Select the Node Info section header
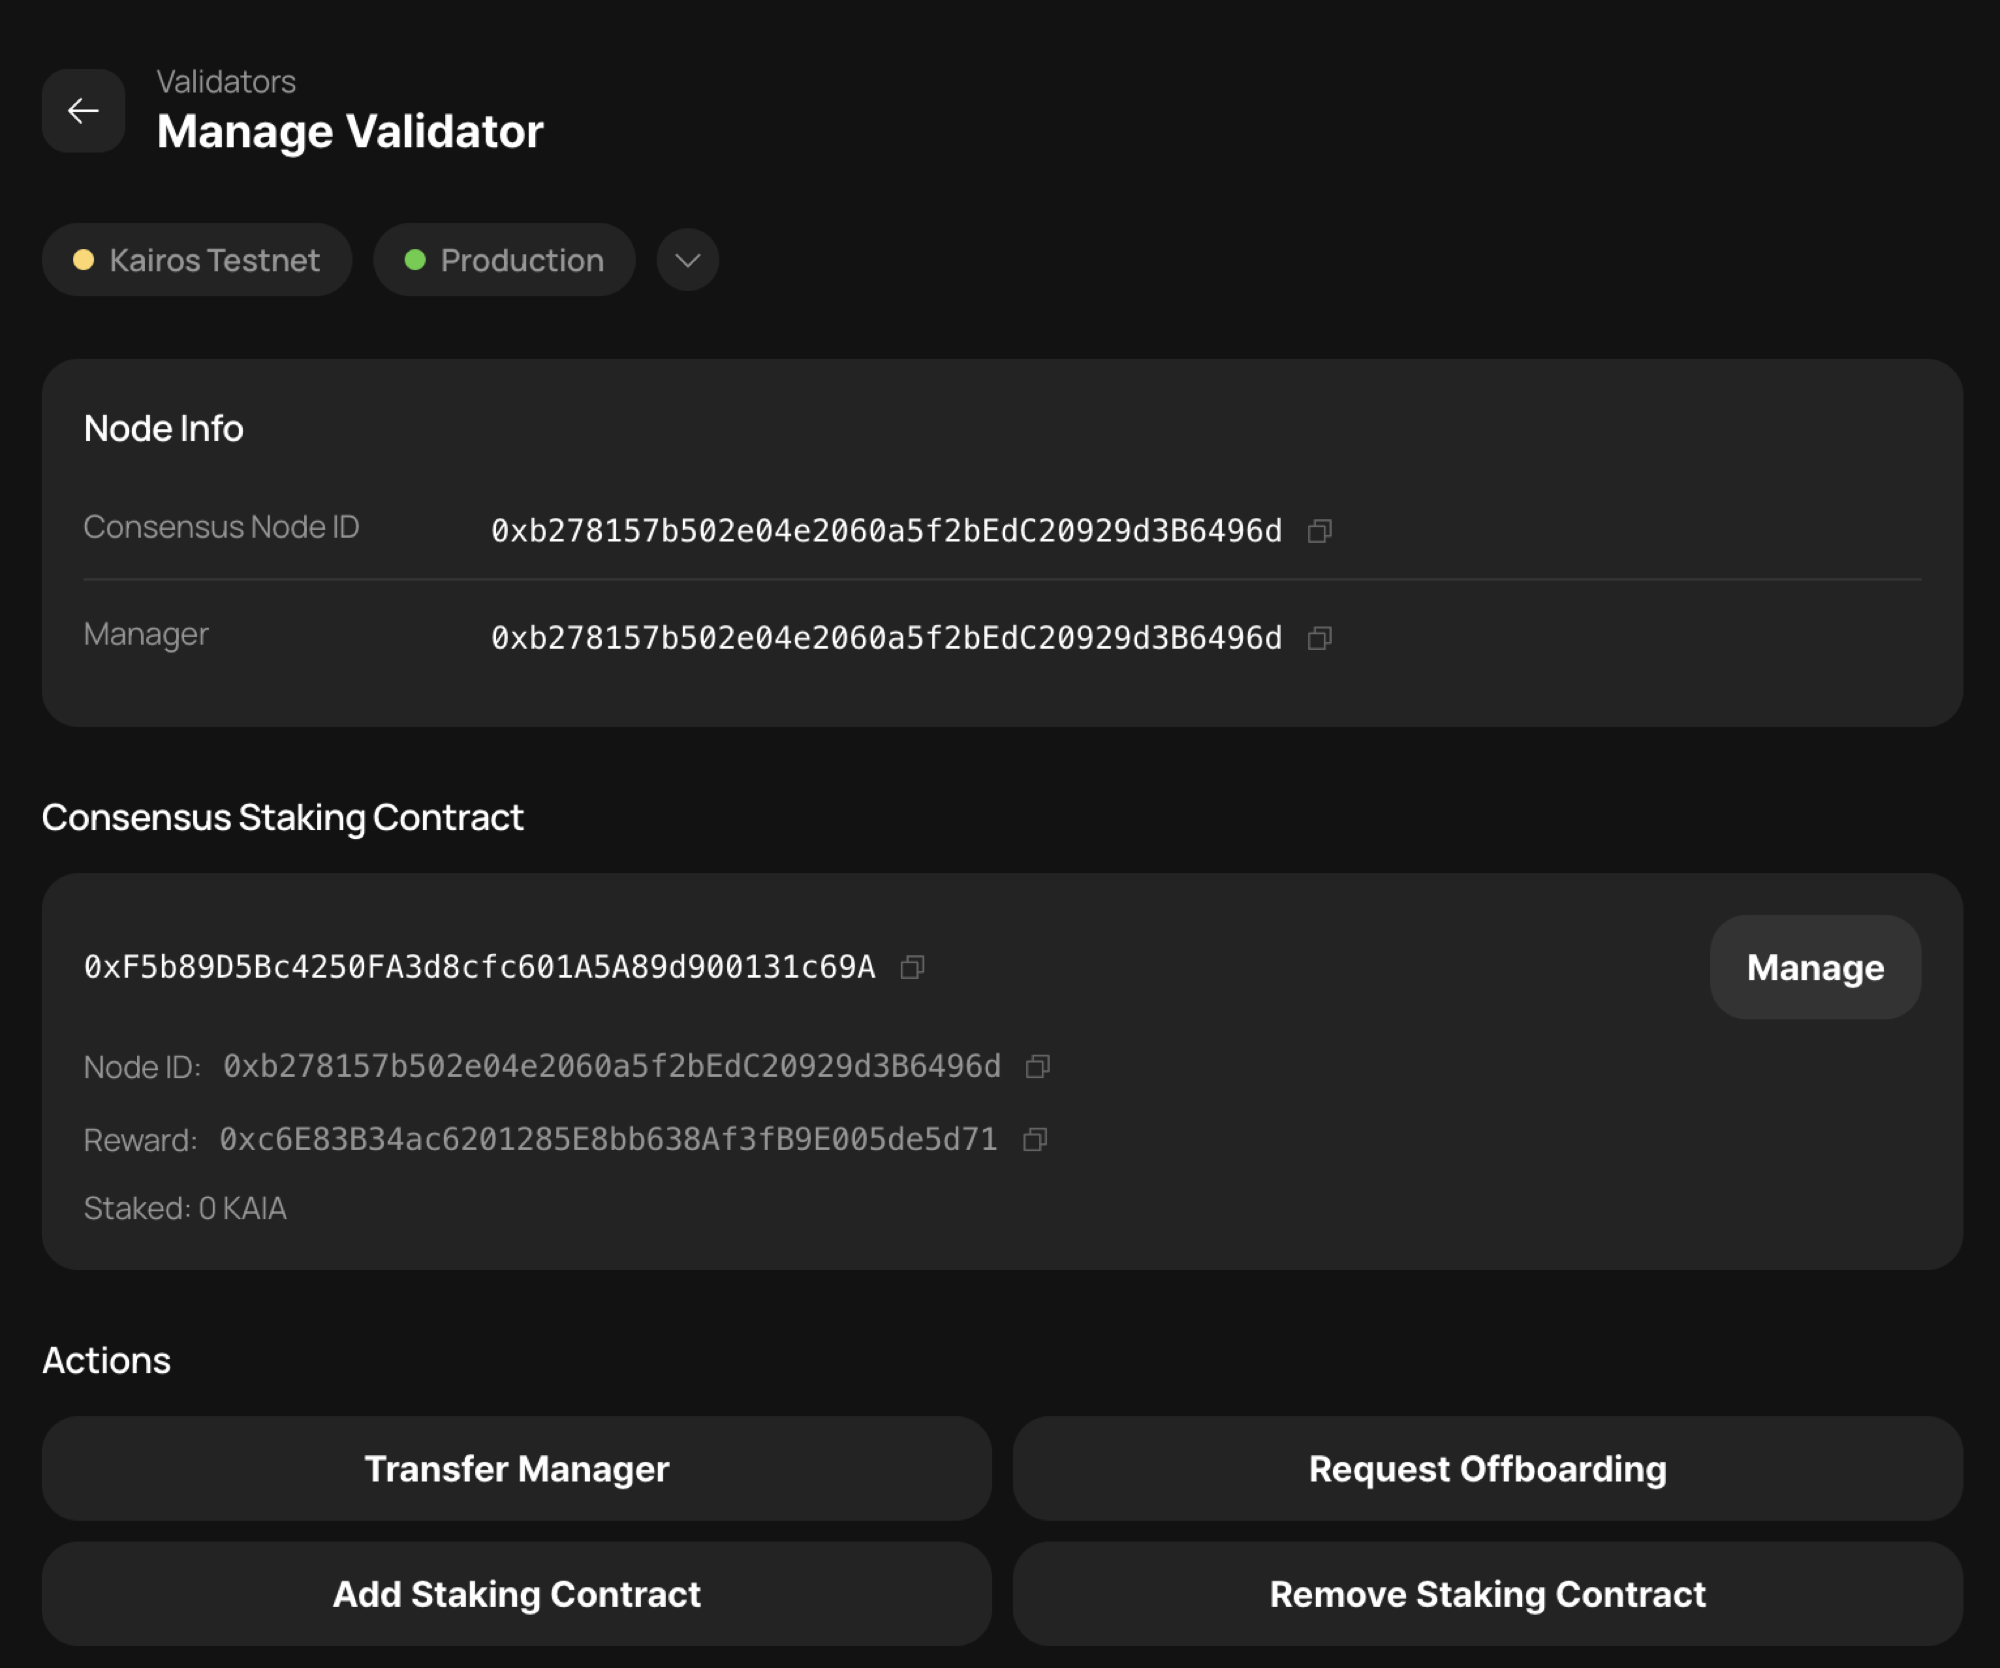 163,427
